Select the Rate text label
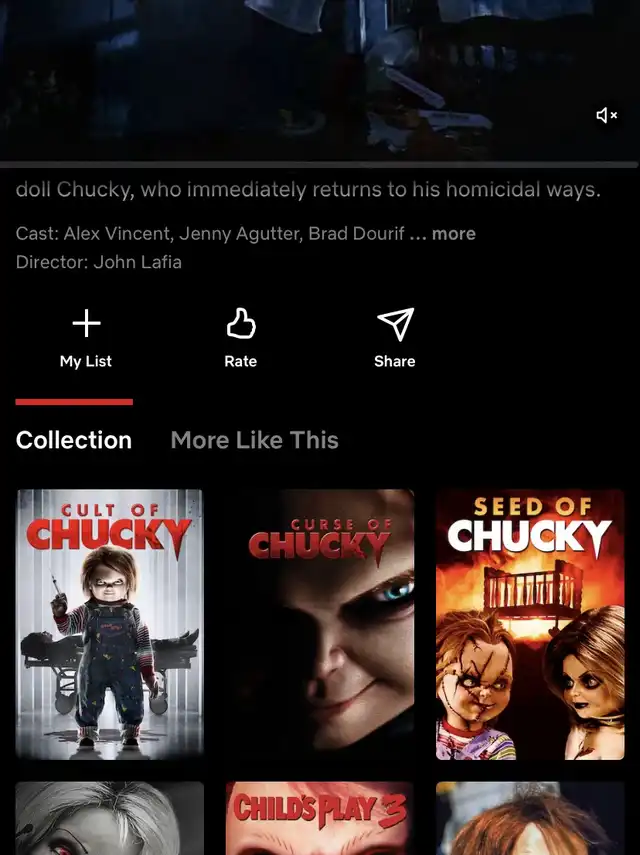Image resolution: width=640 pixels, height=855 pixels. (240, 362)
